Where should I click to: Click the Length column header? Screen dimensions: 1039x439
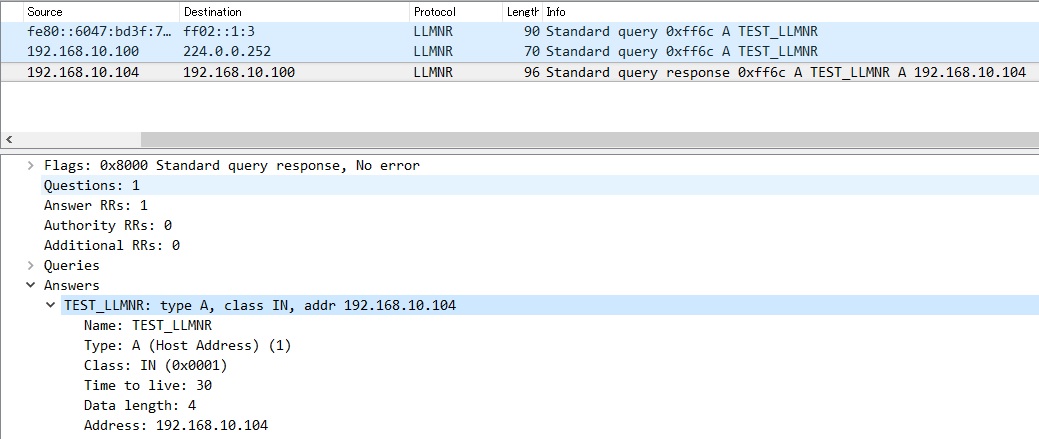click(x=522, y=12)
